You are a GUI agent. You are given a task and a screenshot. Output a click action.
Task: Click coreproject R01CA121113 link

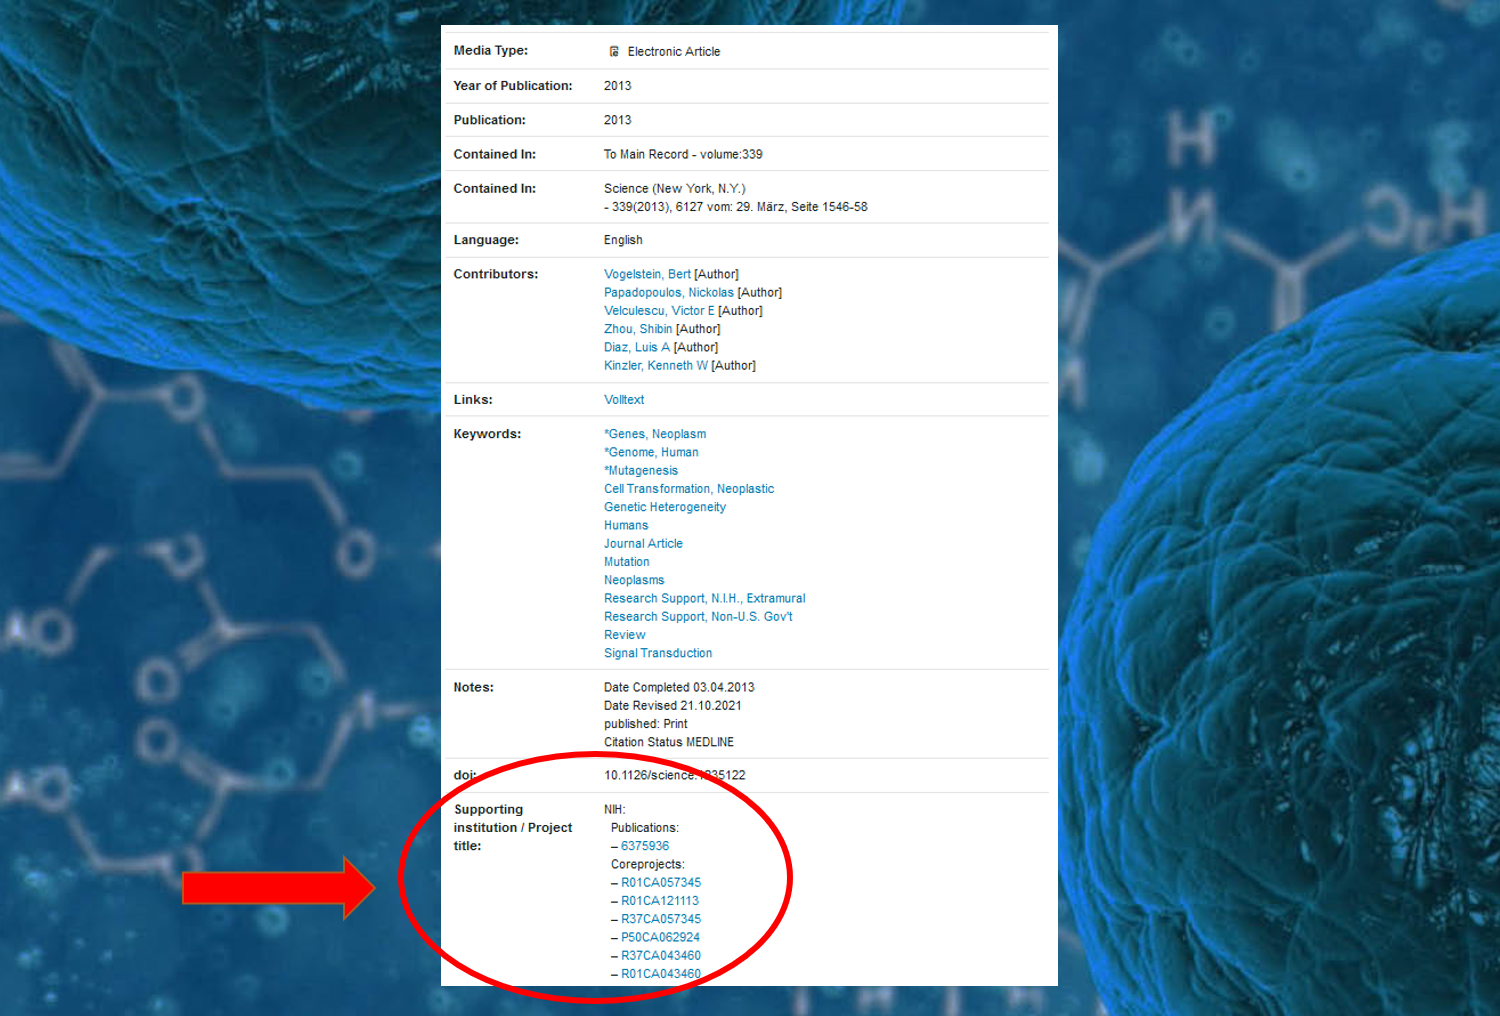click(660, 901)
